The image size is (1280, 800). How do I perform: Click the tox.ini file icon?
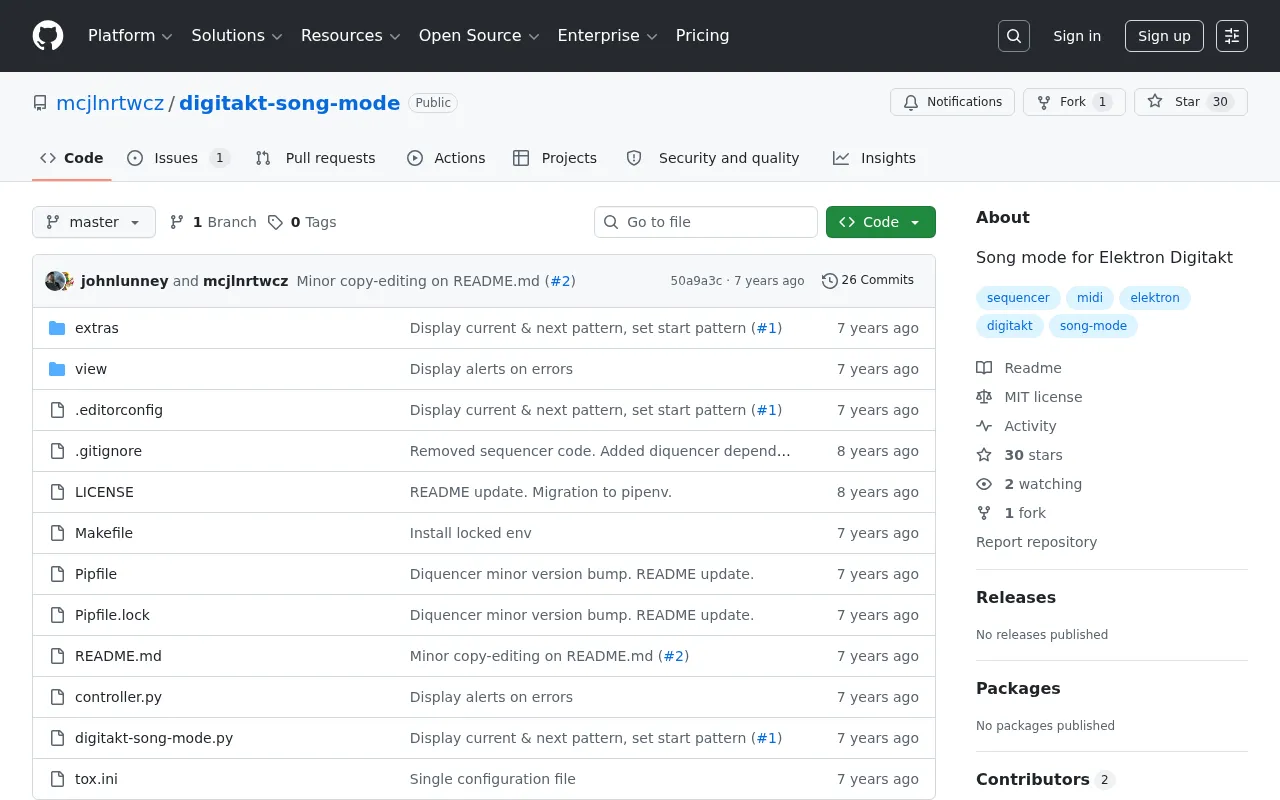tap(57, 779)
